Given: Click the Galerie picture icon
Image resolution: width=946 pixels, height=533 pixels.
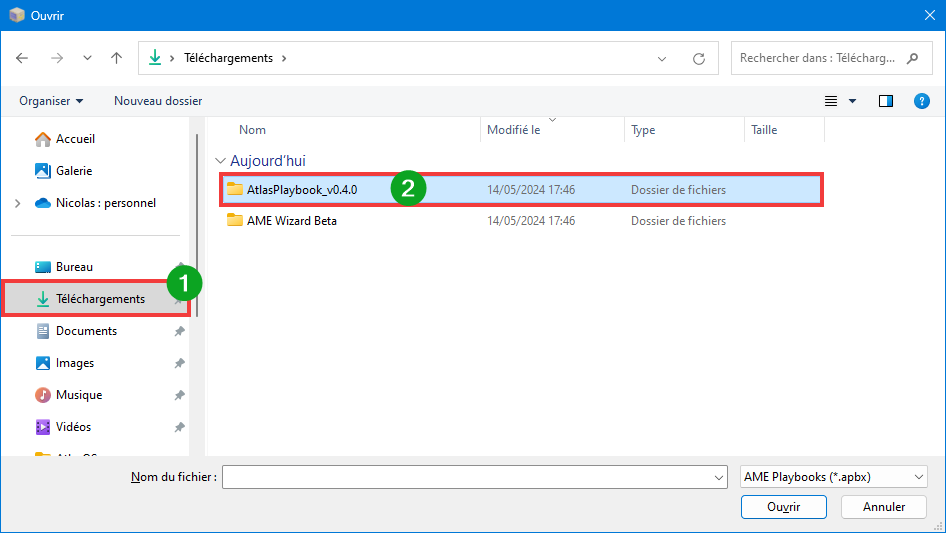Looking at the screenshot, I should (42, 171).
